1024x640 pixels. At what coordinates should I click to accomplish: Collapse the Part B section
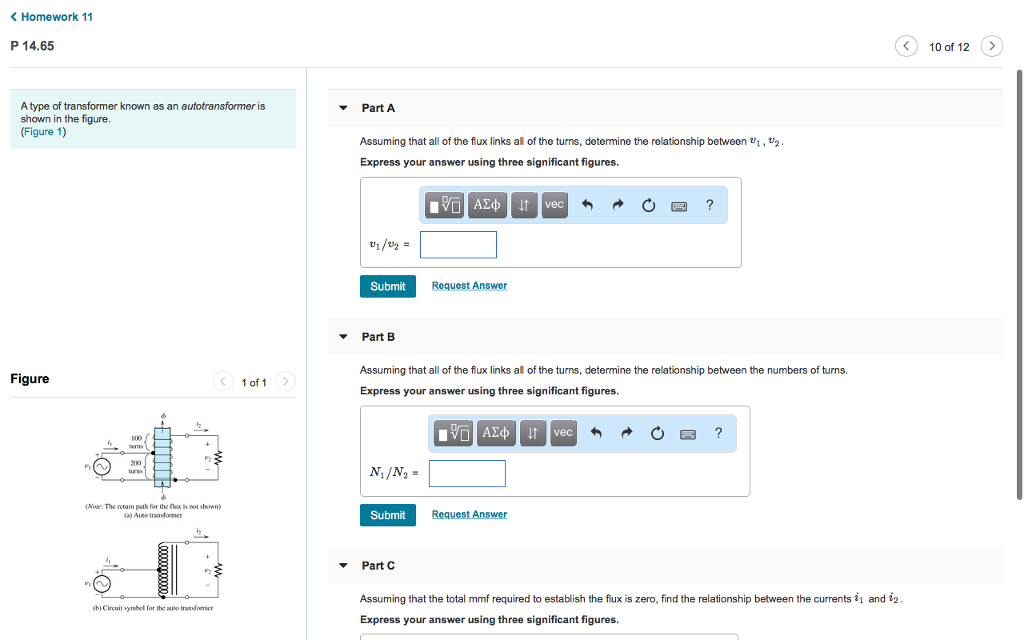click(343, 337)
